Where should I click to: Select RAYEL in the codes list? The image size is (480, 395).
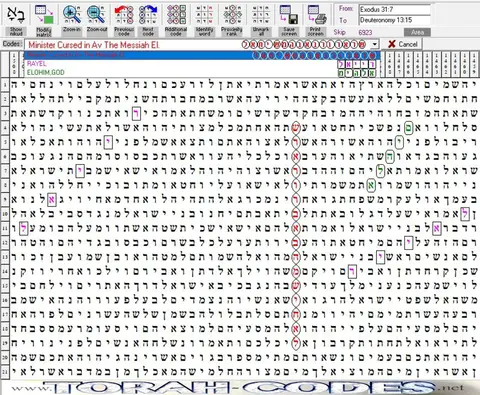click(x=202, y=64)
